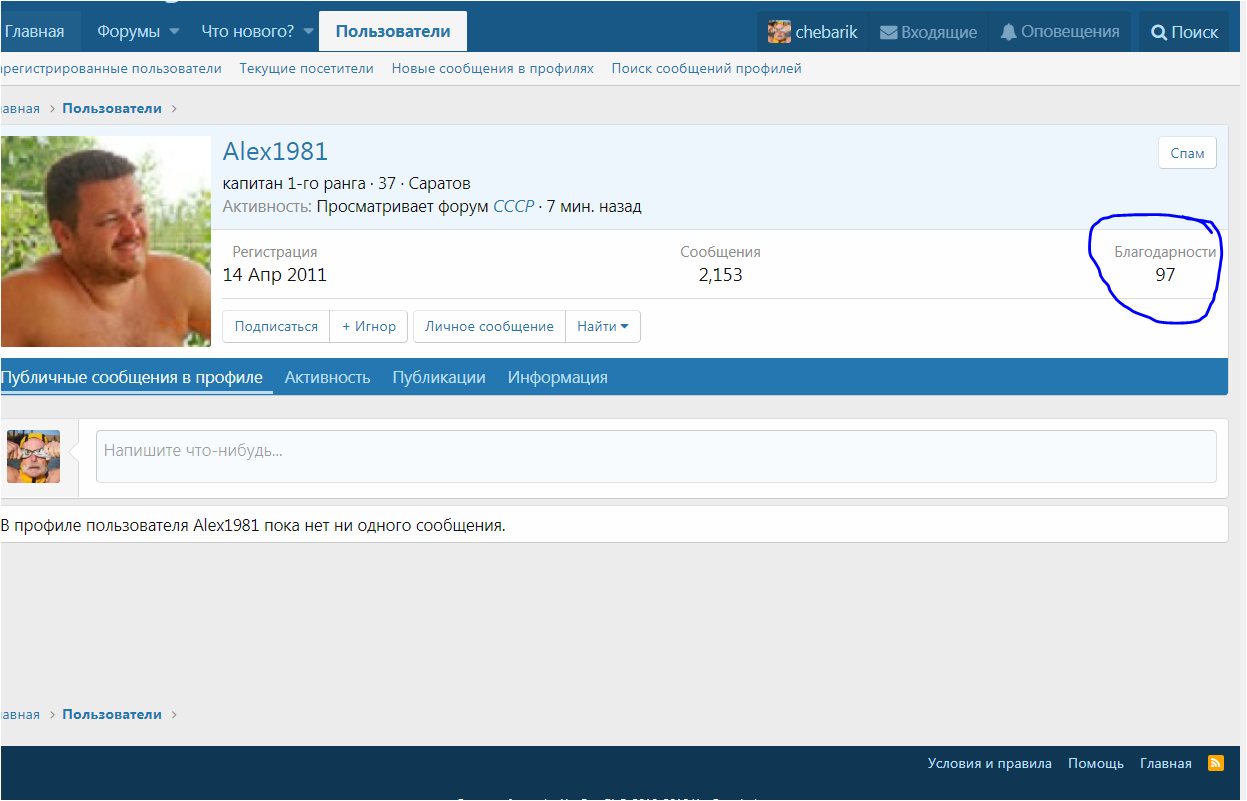
Task: Switch to the Публикации tab
Action: [x=438, y=377]
